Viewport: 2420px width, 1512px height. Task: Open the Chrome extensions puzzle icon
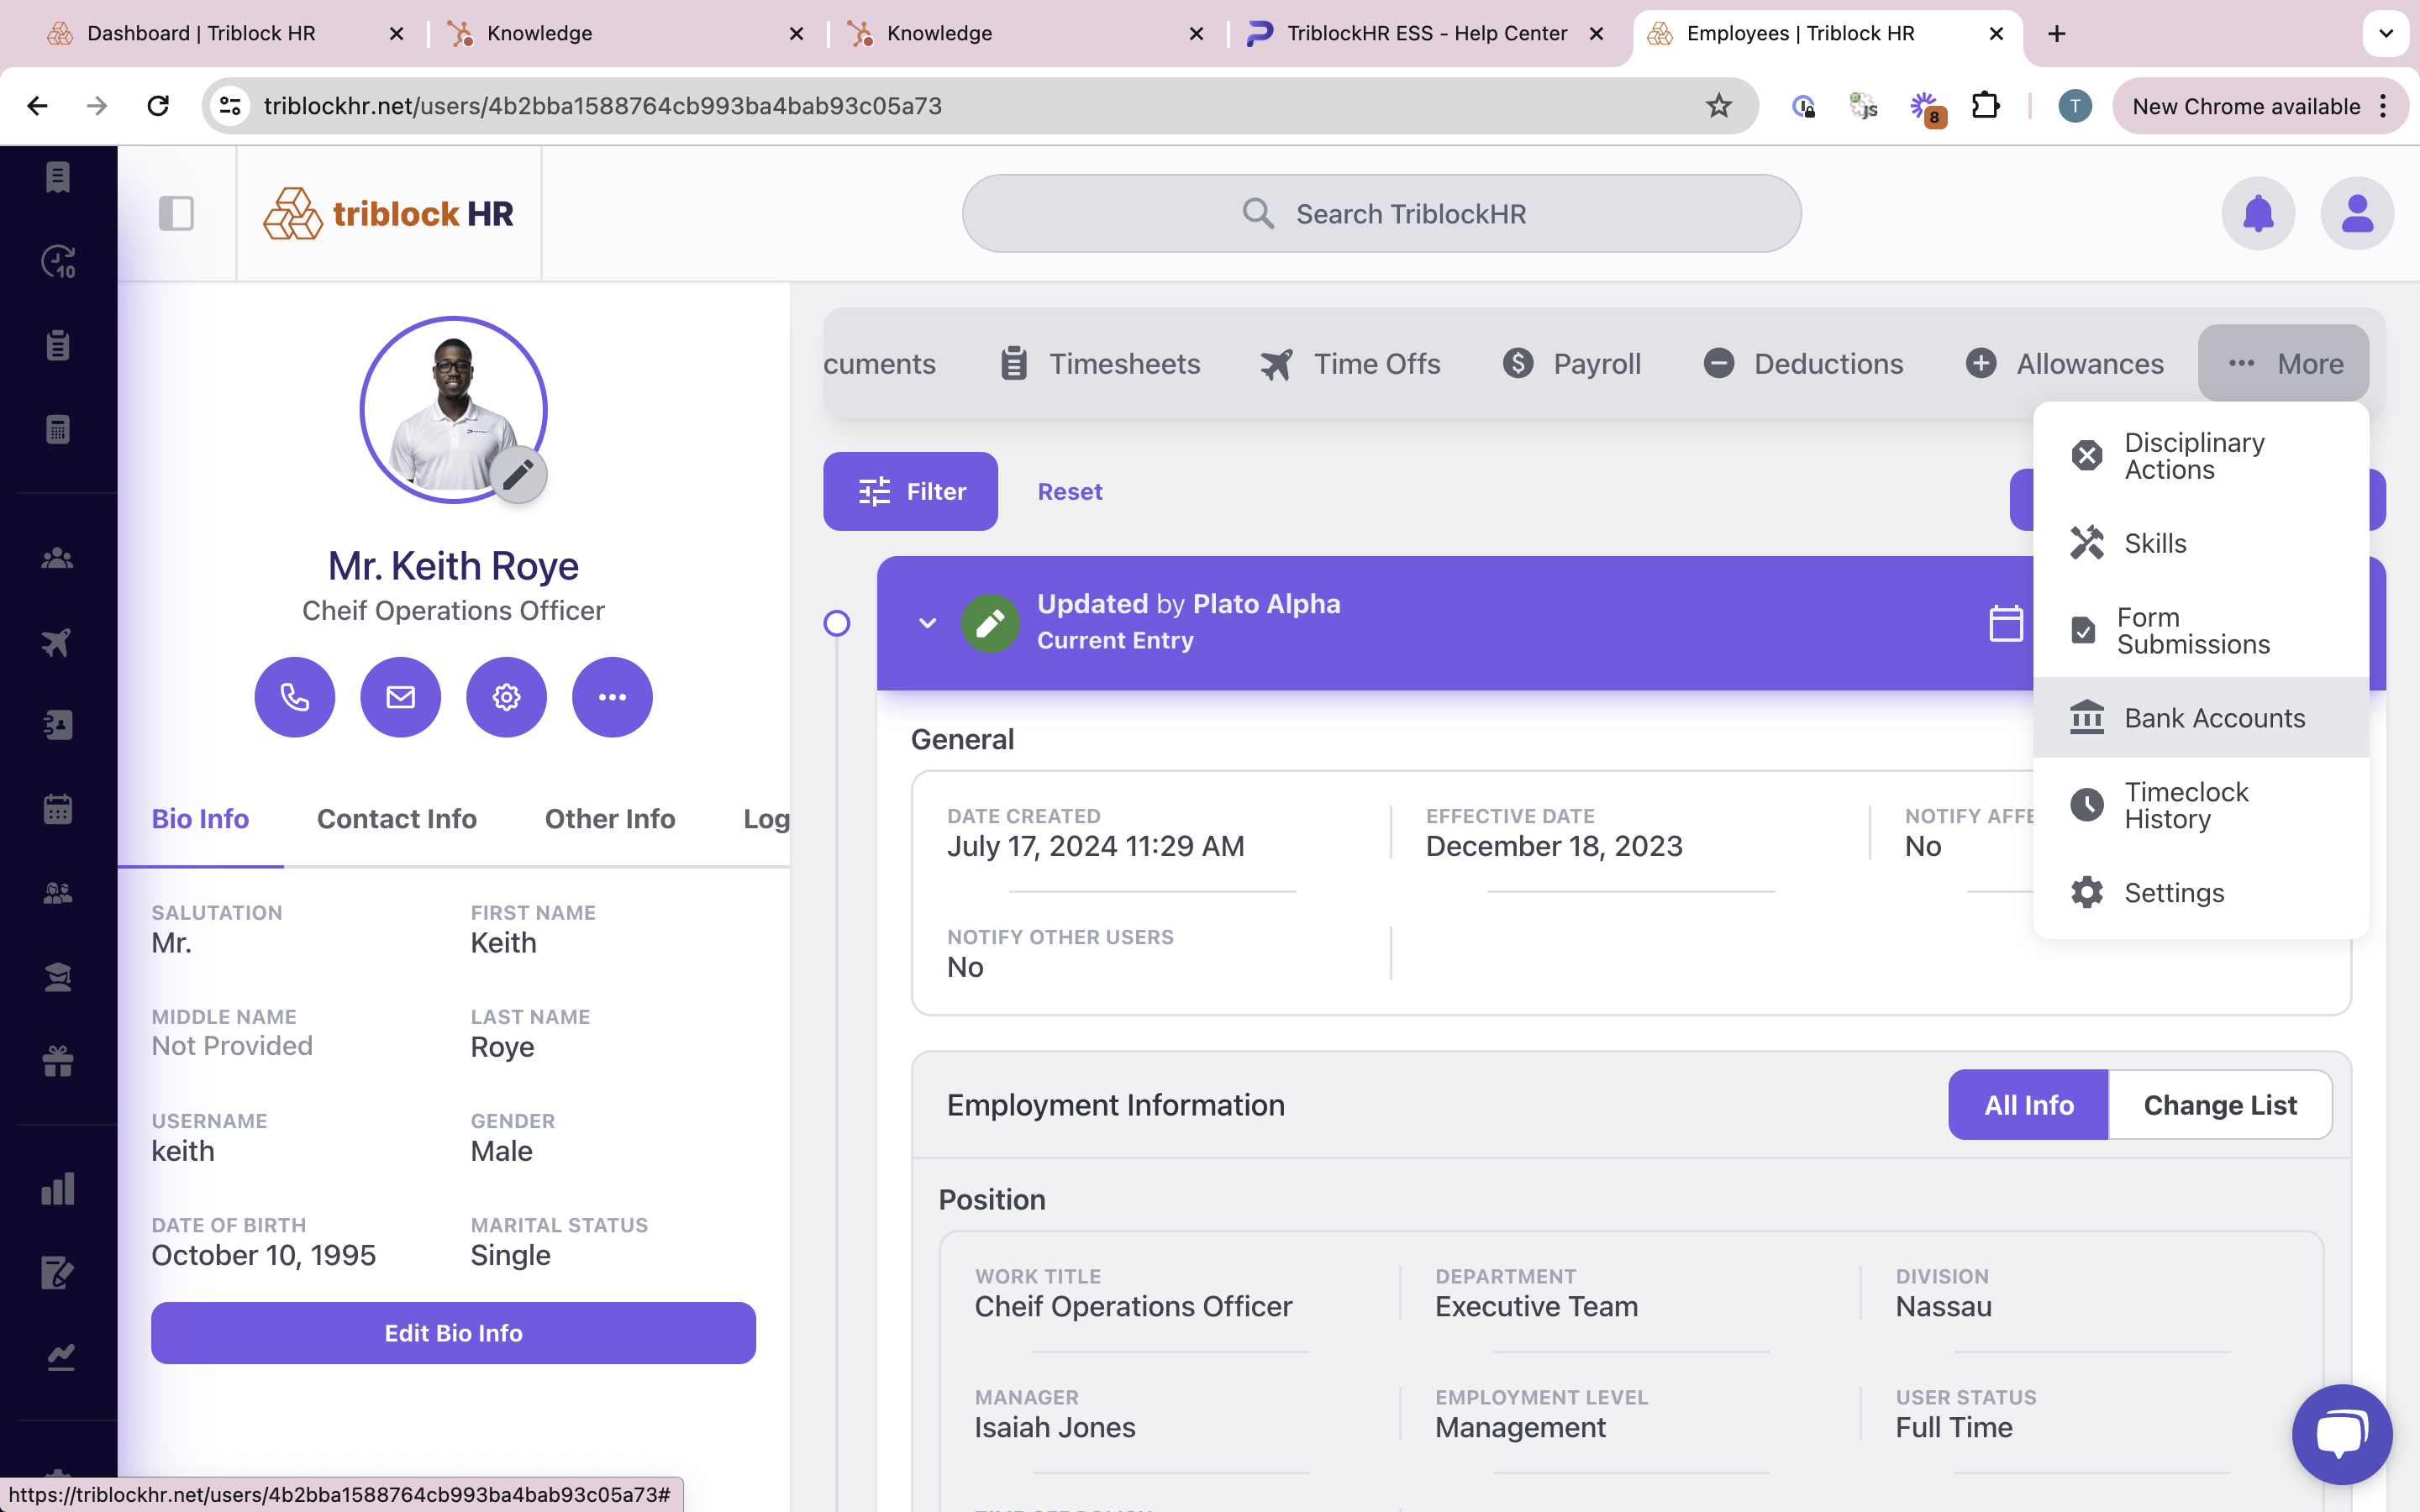click(x=1985, y=106)
